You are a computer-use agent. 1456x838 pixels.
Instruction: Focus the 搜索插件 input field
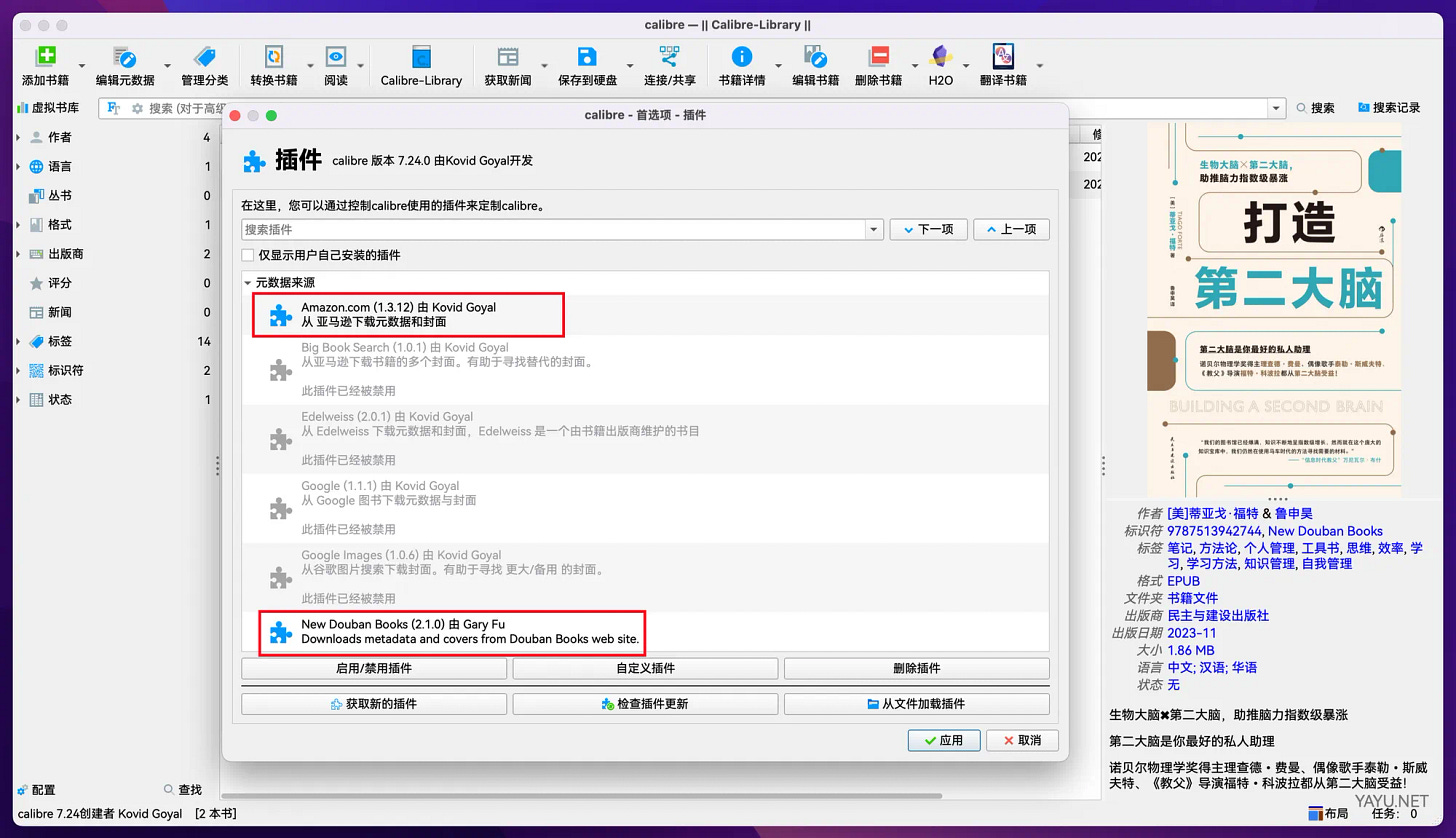(553, 229)
